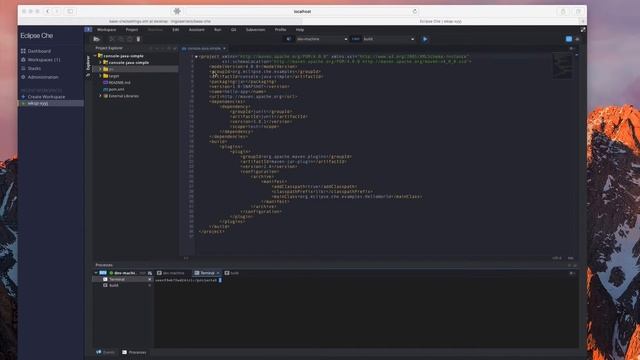Open Dashboard in Che sidebar
The height and width of the screenshot is (360, 640).
click(x=39, y=51)
